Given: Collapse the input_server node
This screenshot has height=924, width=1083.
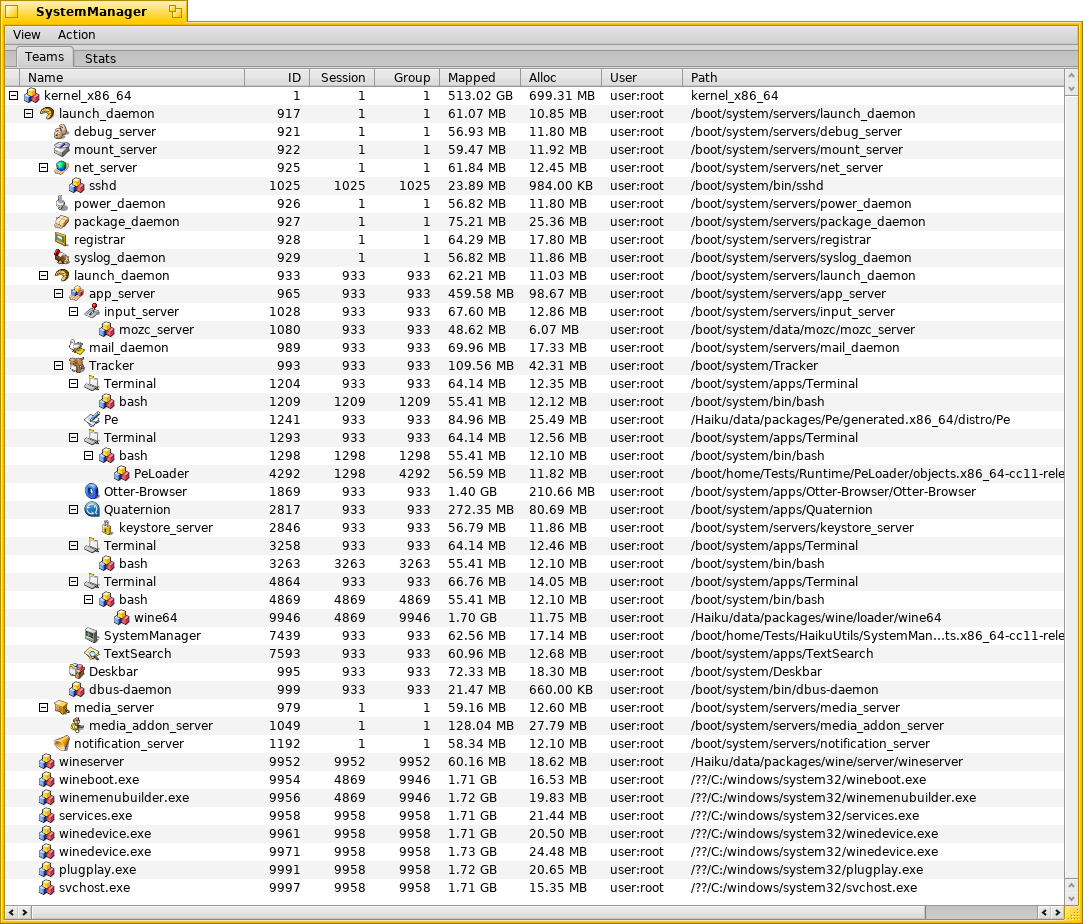Looking at the screenshot, I should pos(74,311).
